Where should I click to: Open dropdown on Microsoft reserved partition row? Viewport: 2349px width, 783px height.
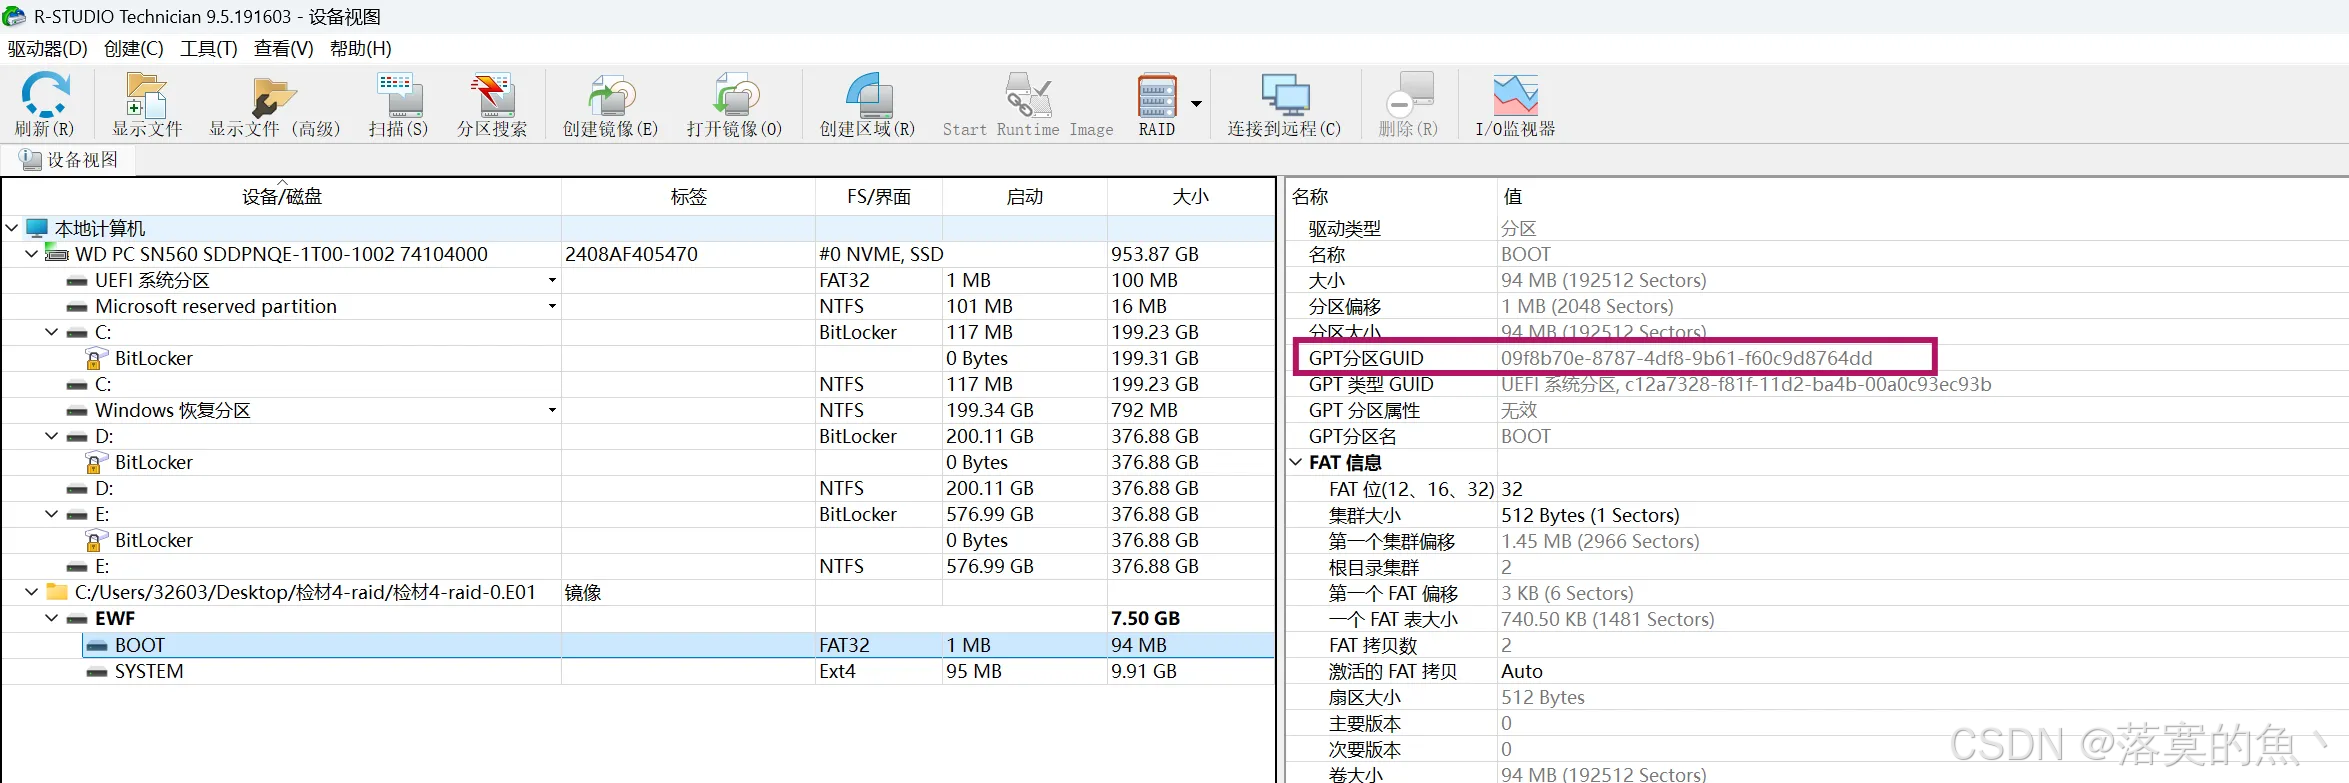click(552, 306)
